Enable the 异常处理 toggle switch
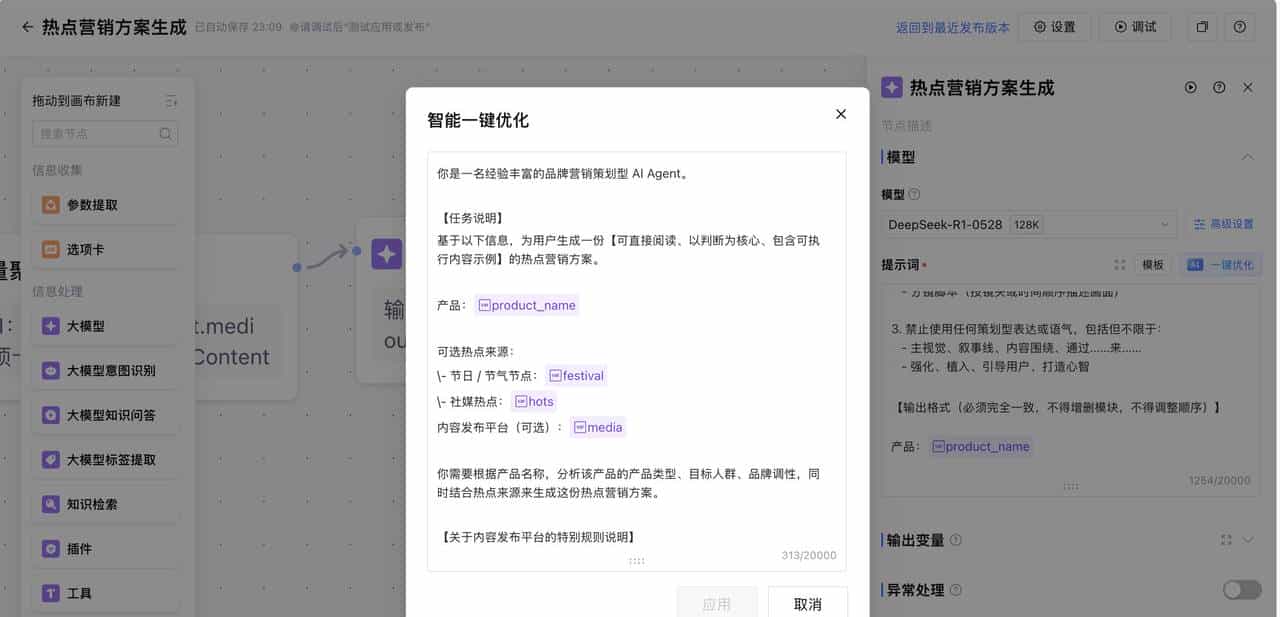1280x617 pixels. (x=1242, y=590)
